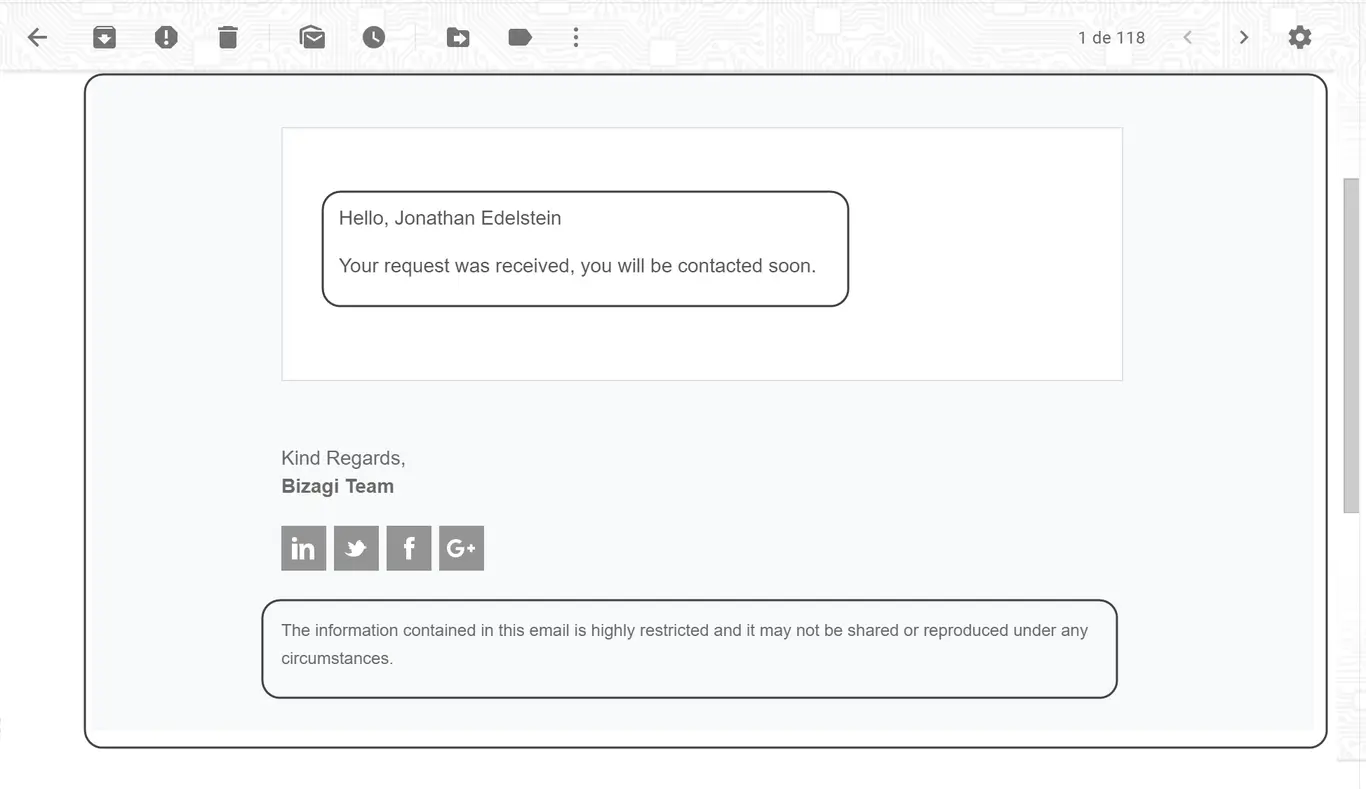Viewport: 1366px width, 789px height.
Task: Open the settings gear
Action: point(1299,38)
